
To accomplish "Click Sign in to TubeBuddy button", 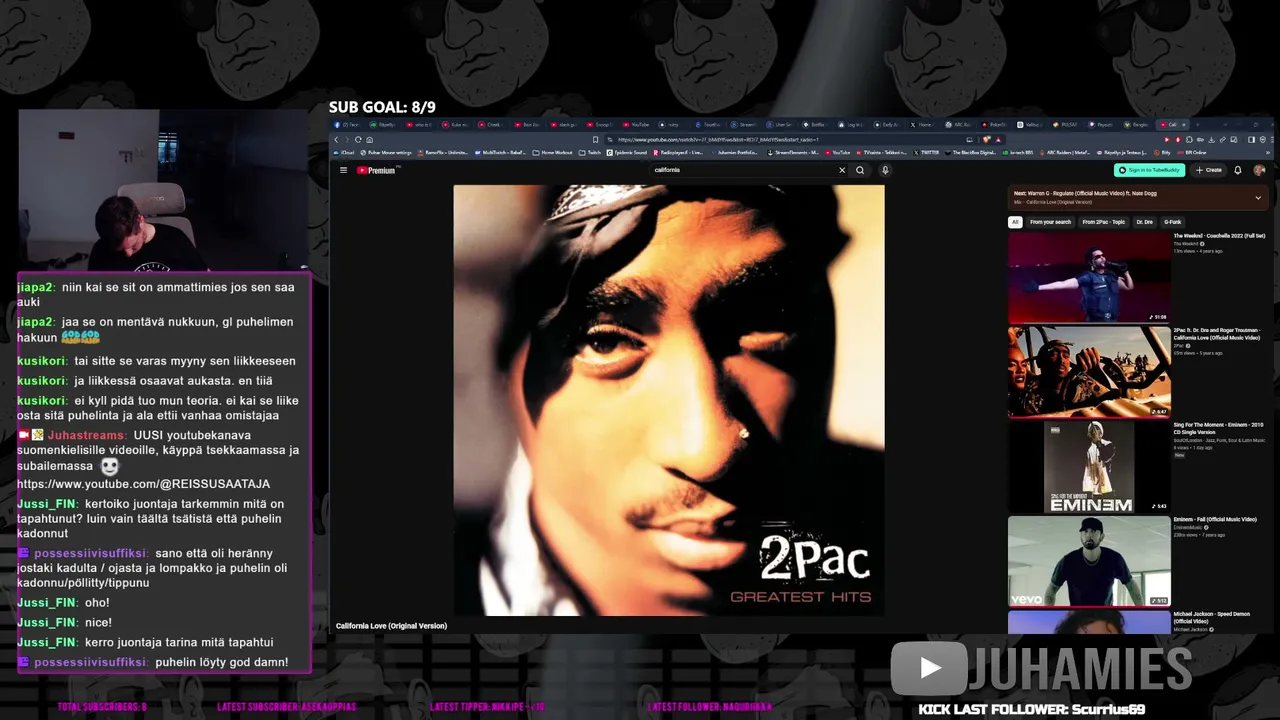I will click(1150, 170).
